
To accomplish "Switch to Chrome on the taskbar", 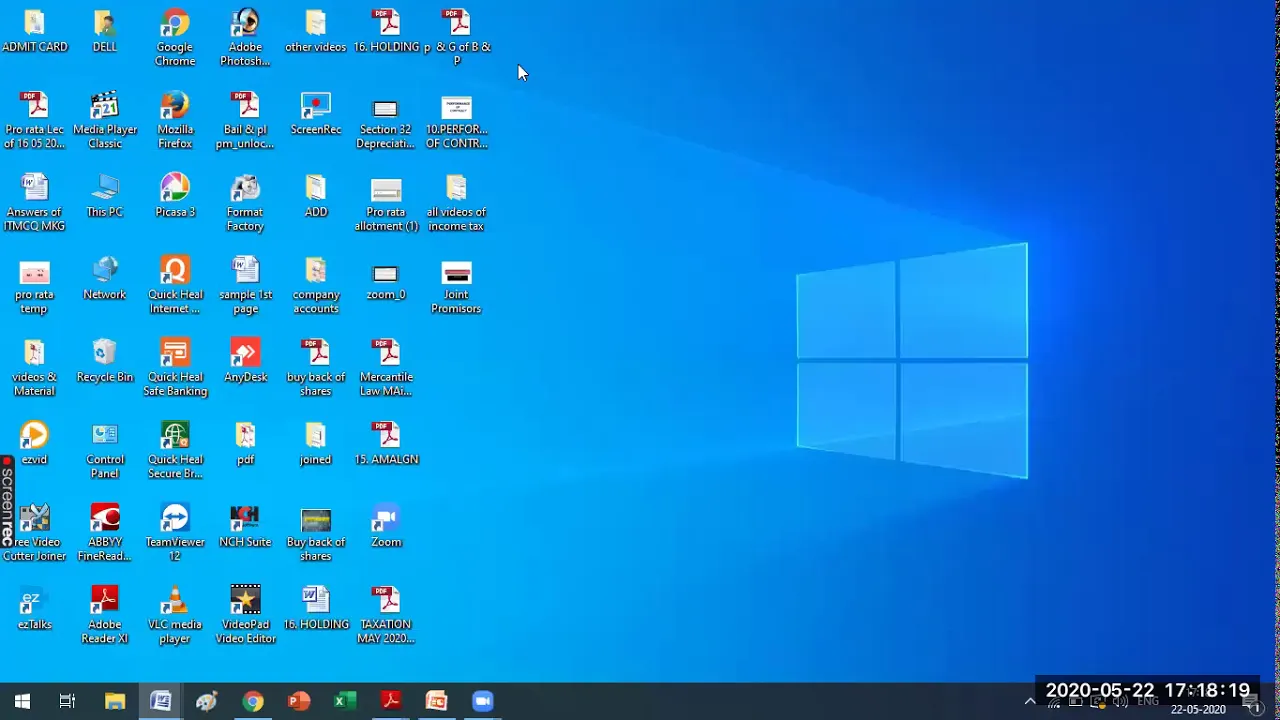I will tap(253, 701).
